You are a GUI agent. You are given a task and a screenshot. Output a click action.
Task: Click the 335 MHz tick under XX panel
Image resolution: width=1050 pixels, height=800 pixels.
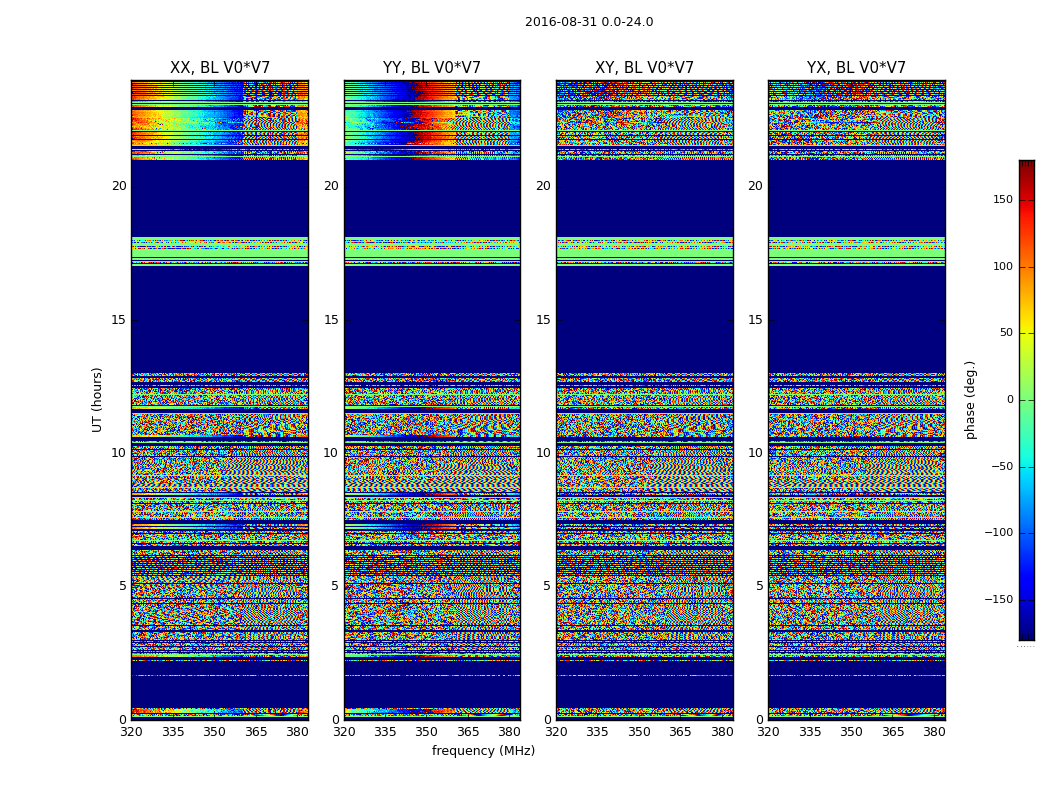173,732
